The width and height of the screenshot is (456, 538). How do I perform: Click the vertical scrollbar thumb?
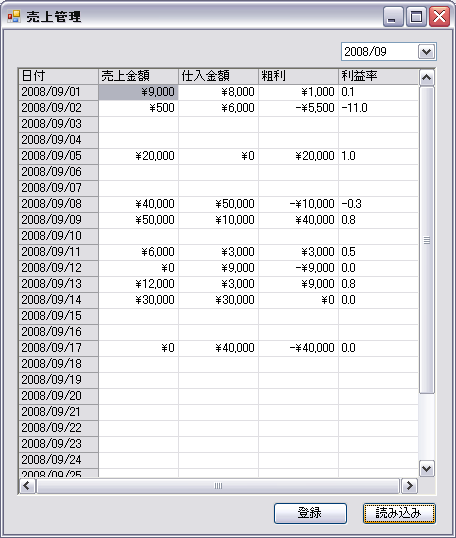point(427,240)
